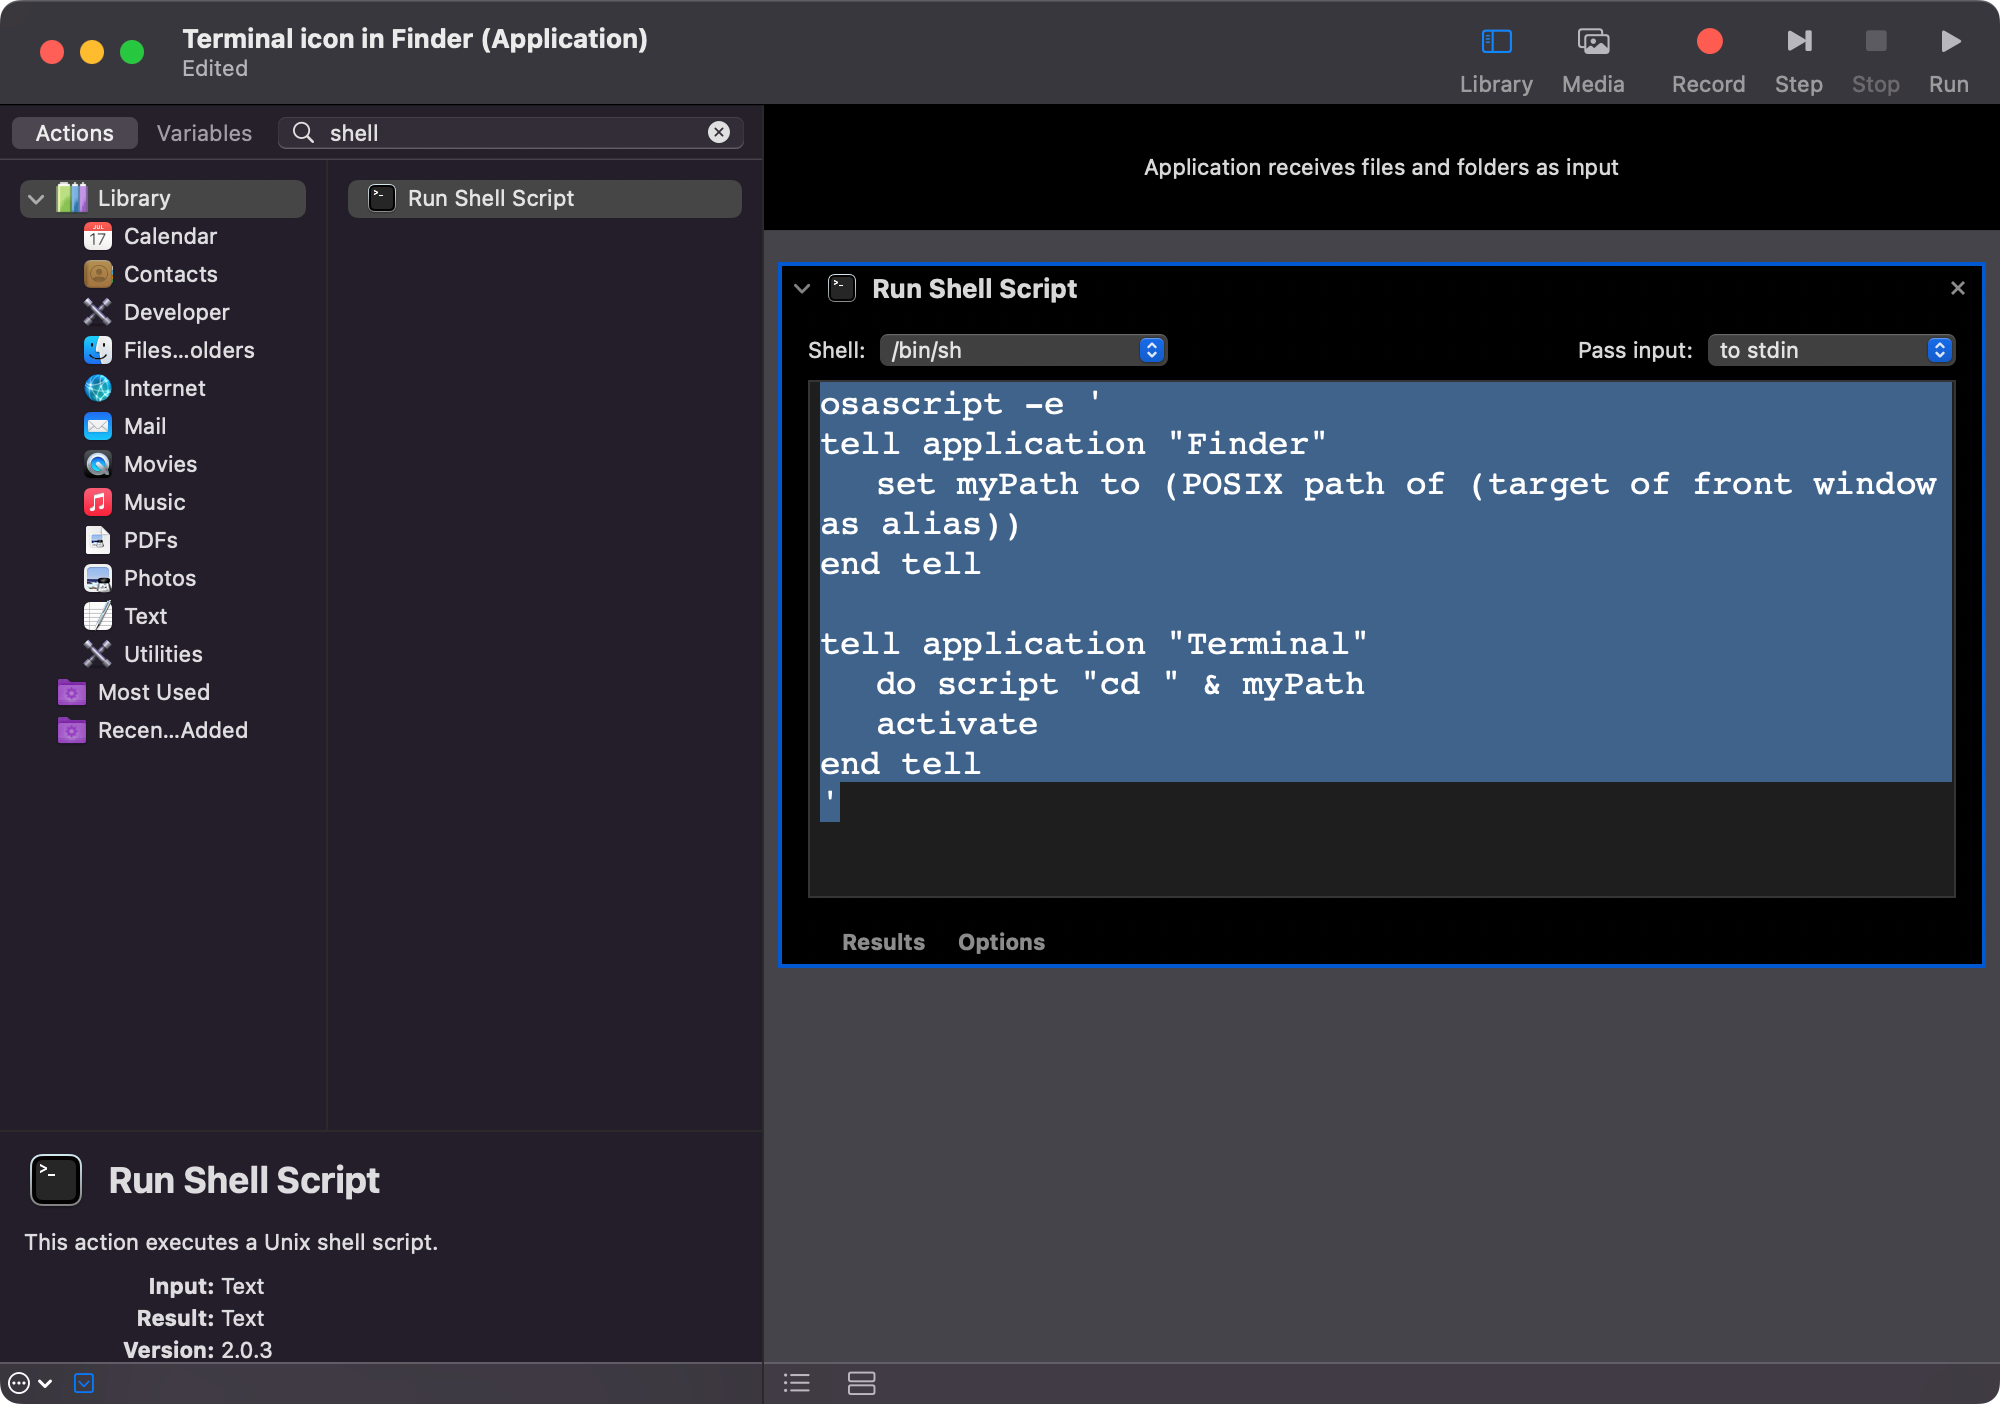Run the workflow with Run icon
This screenshot has height=1404, width=2000.
tap(1948, 42)
